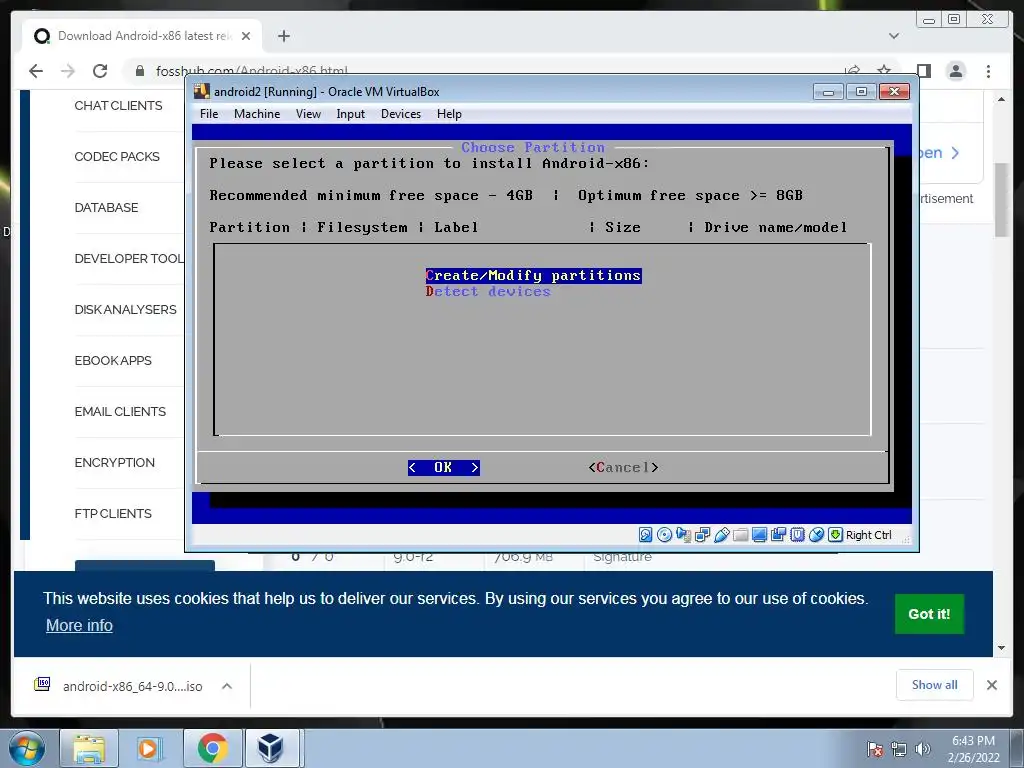Click the CPU virtualization chip icon
This screenshot has height=768, width=1024.
click(x=797, y=535)
